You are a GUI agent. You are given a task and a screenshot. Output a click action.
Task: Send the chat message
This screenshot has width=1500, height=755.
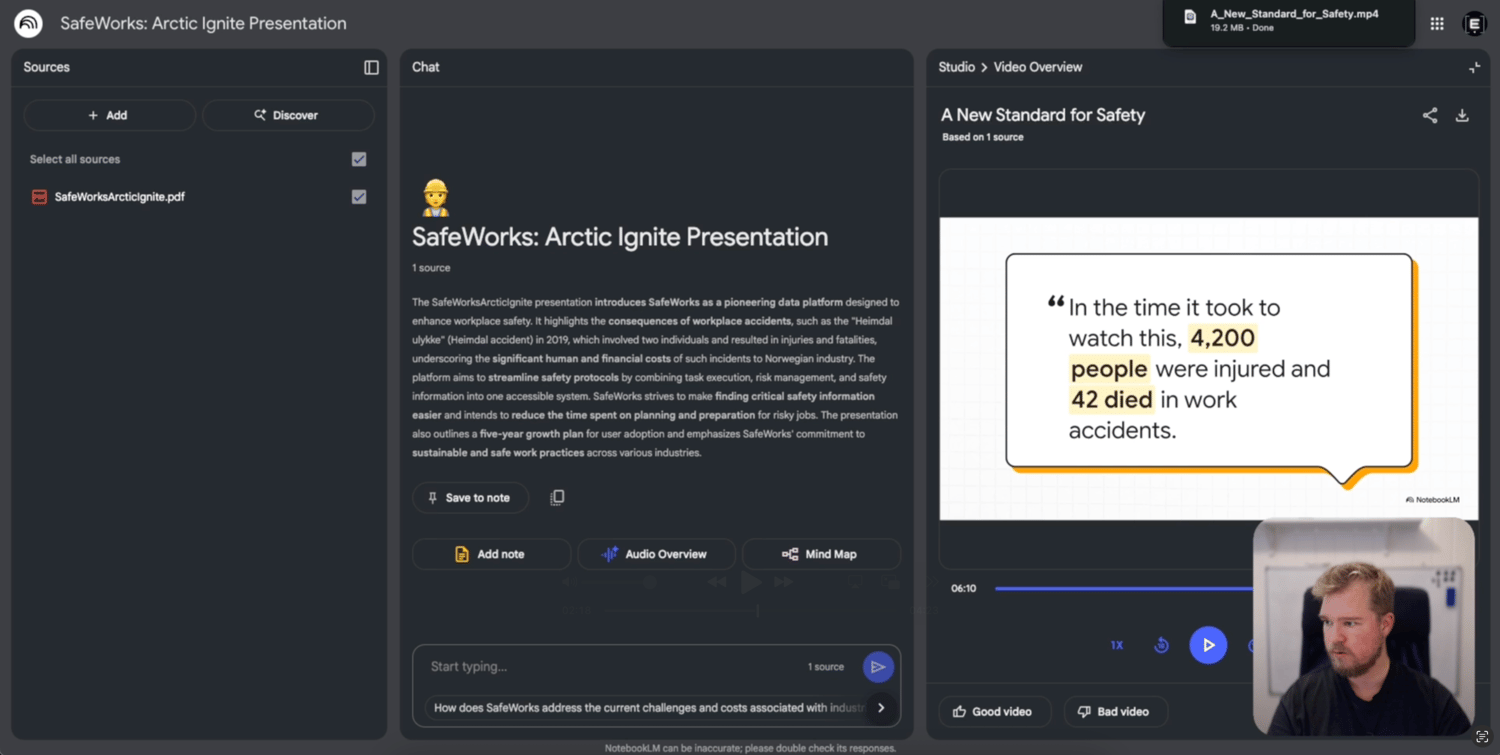click(x=877, y=667)
